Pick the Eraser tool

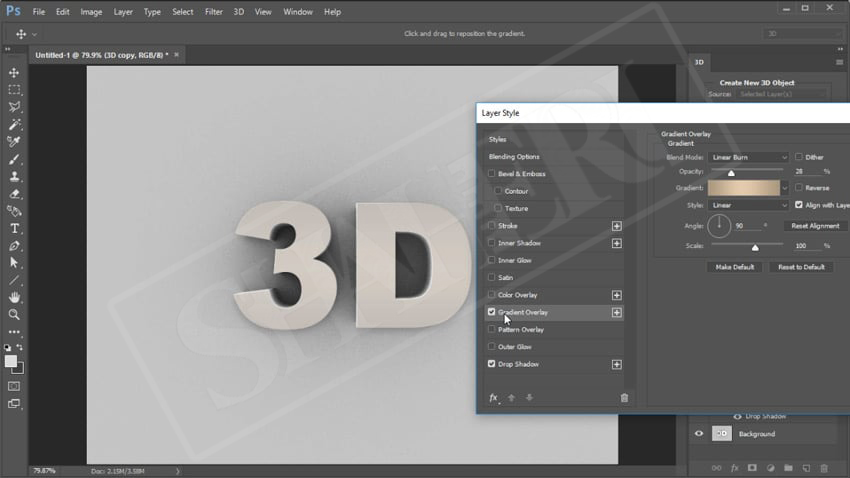tap(14, 193)
